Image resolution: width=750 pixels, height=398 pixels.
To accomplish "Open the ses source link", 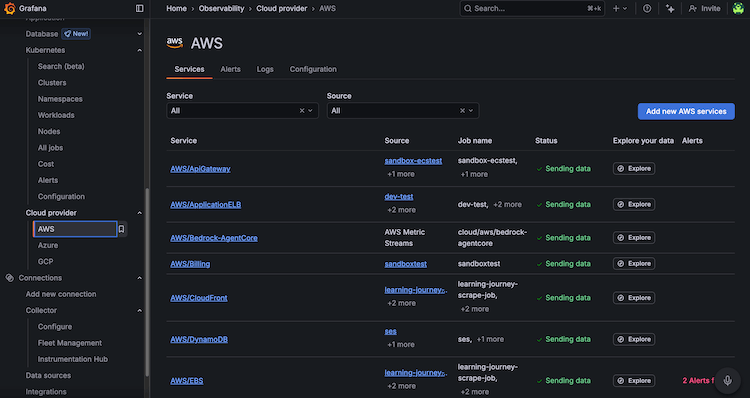I will (x=390, y=332).
